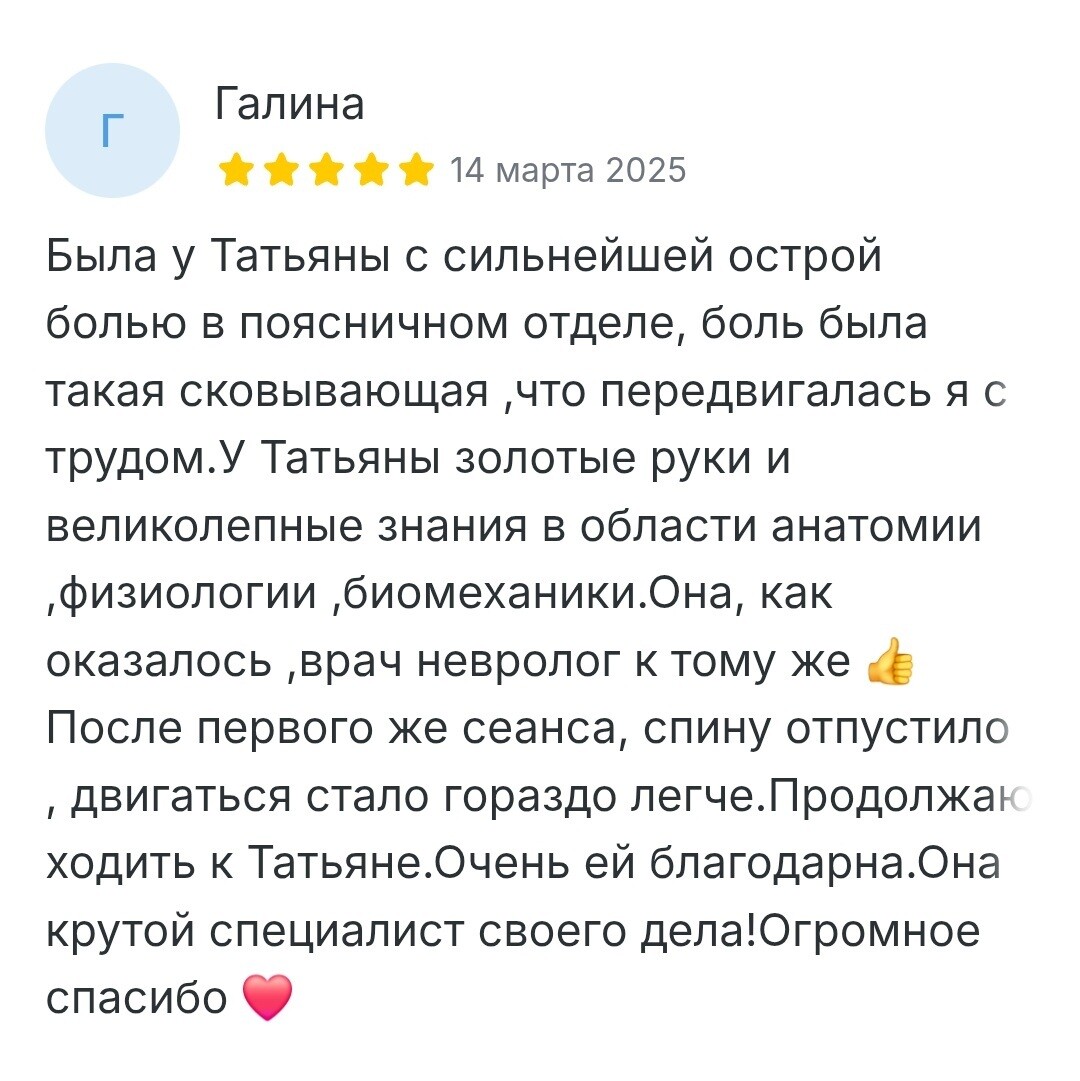Click the second yellow rating star
Image resolution: width=1080 pixels, height=1081 pixels.
tap(281, 170)
